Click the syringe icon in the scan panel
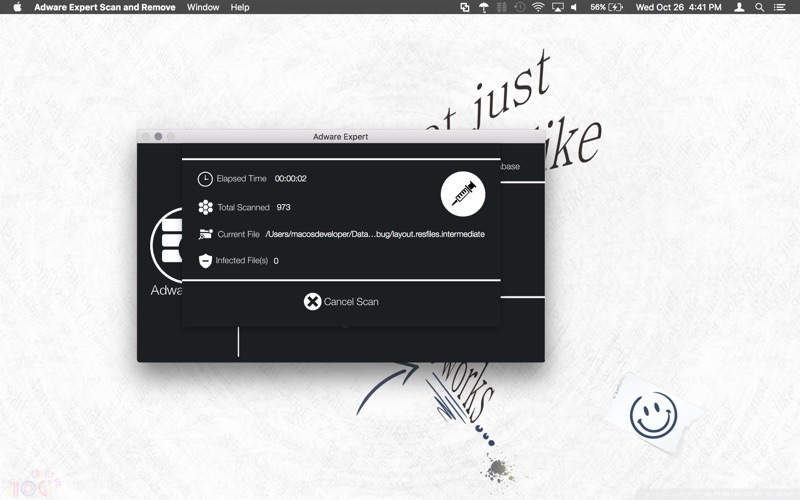 [x=463, y=194]
